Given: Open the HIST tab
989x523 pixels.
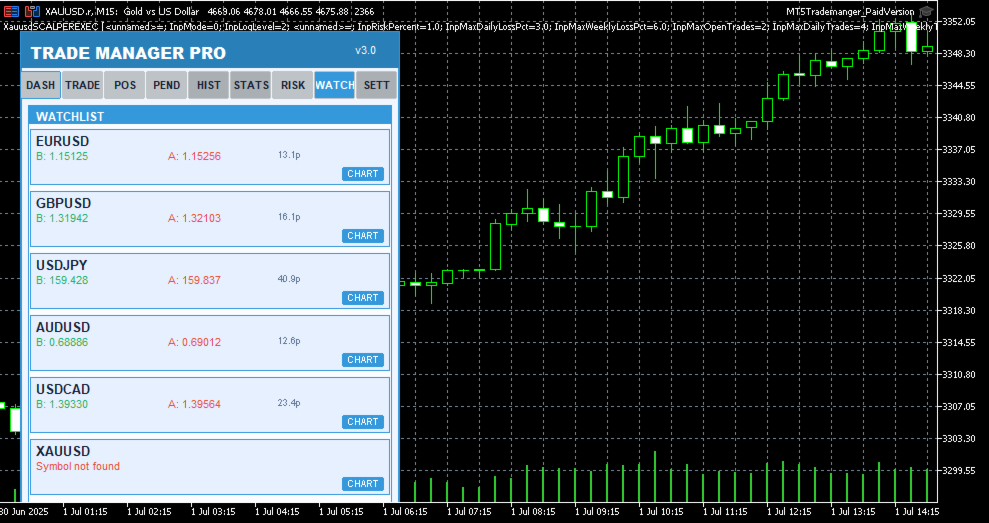Looking at the screenshot, I should 209,85.
